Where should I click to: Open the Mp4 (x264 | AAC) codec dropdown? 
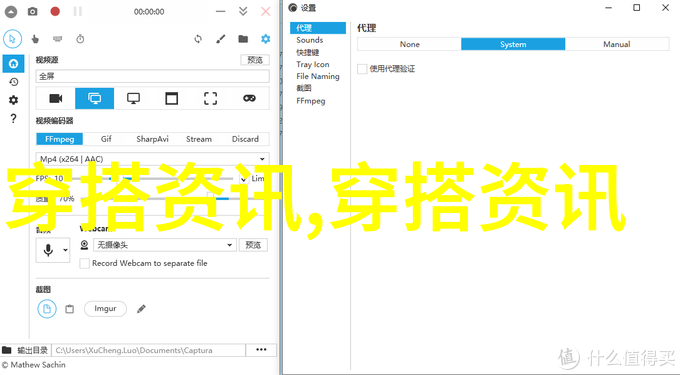[152, 159]
